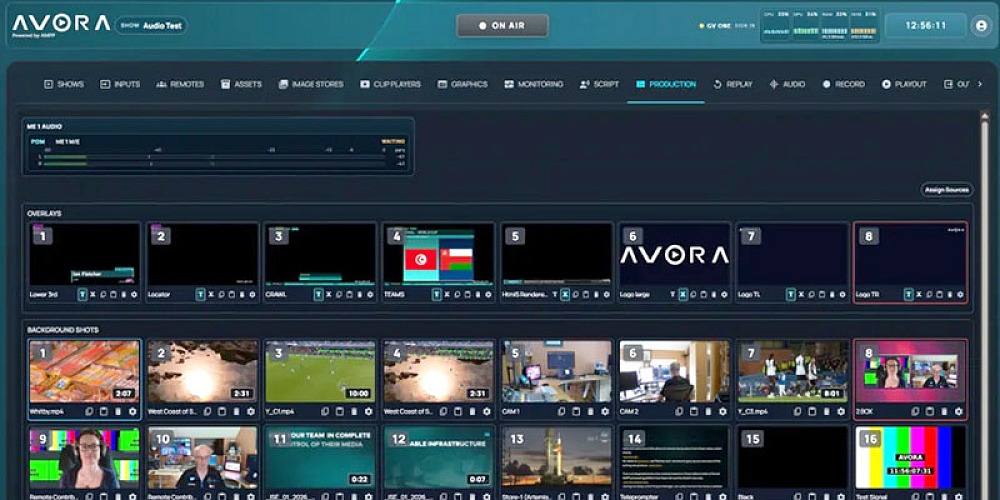1000x500 pixels.
Task: Copy the TEAMS overlay
Action: tap(457, 295)
